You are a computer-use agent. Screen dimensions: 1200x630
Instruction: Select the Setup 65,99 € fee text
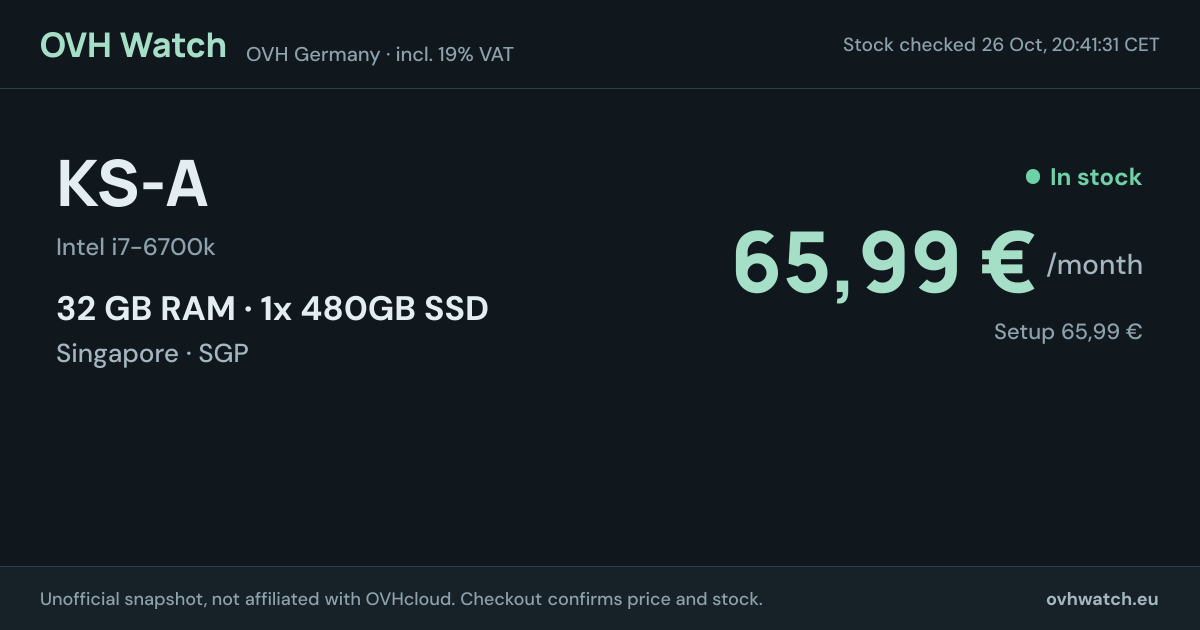point(1068,332)
